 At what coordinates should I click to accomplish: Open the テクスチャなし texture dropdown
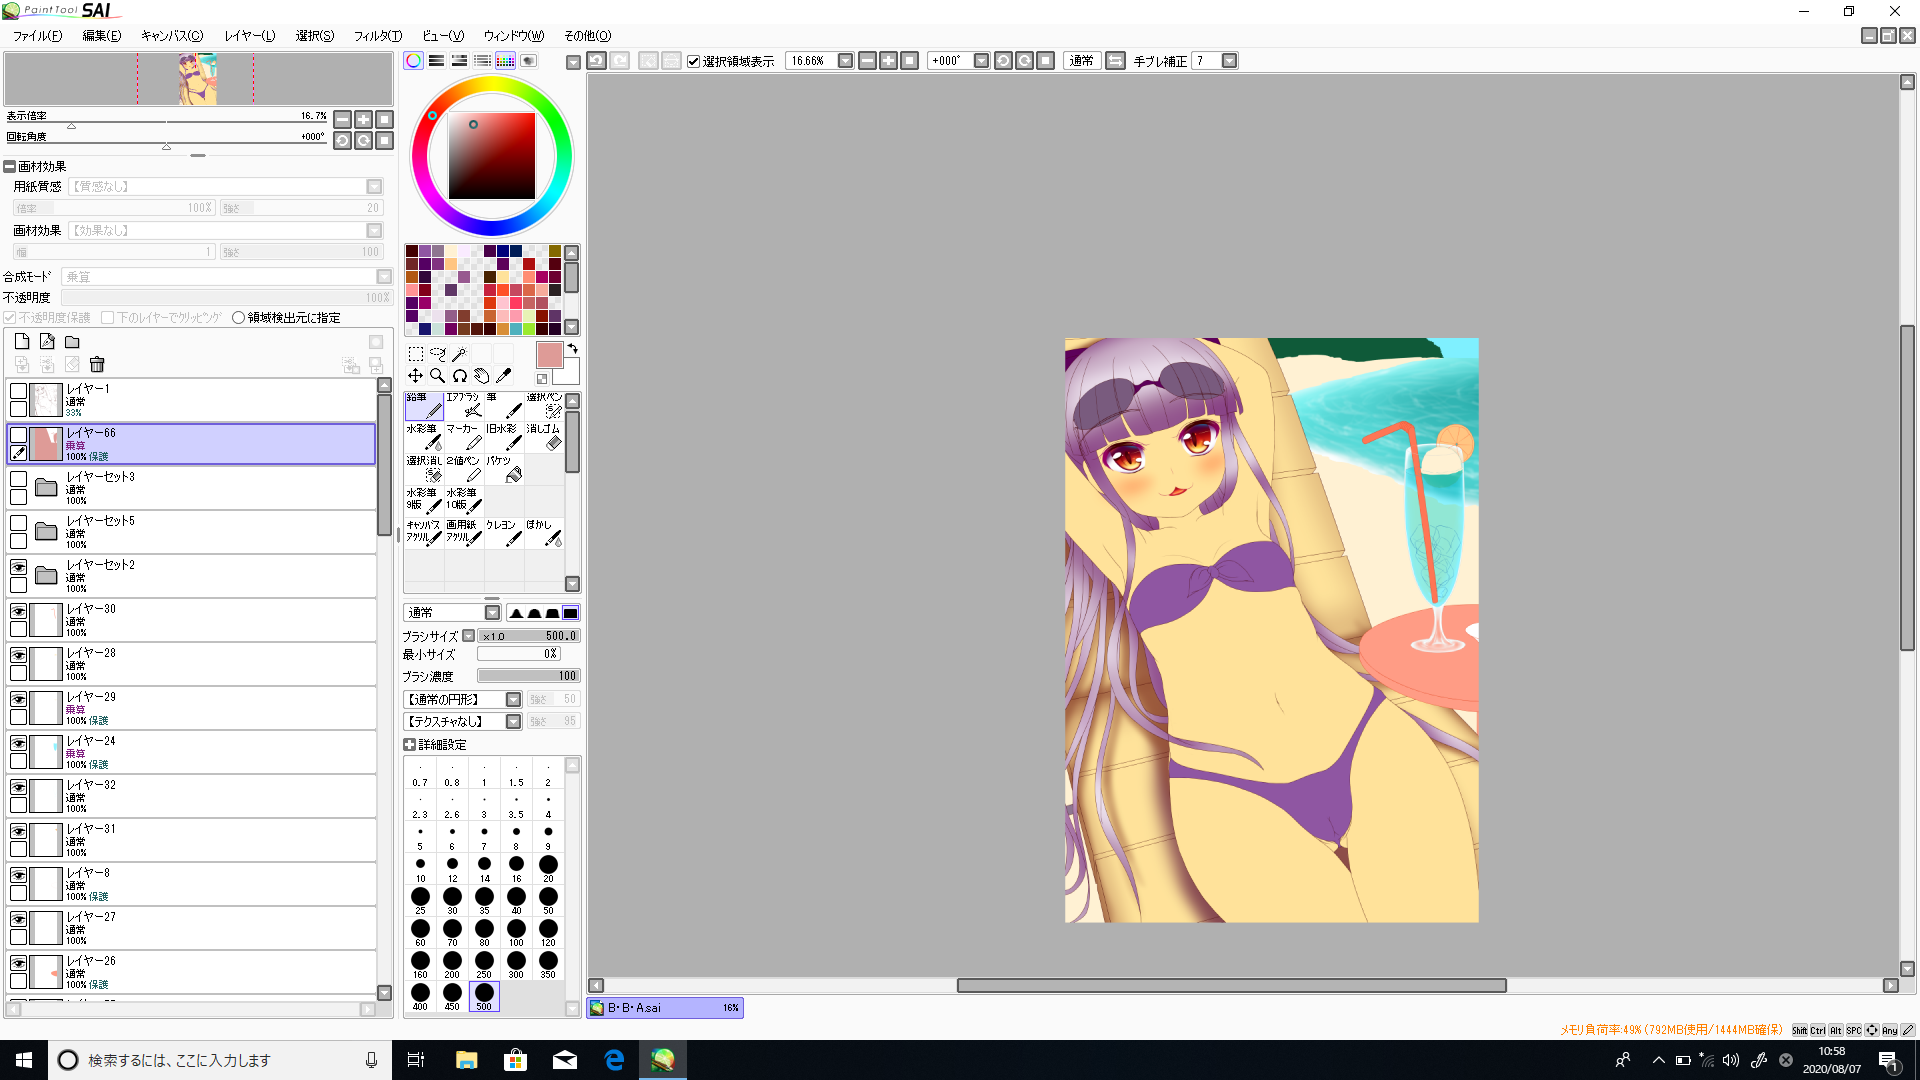[513, 722]
